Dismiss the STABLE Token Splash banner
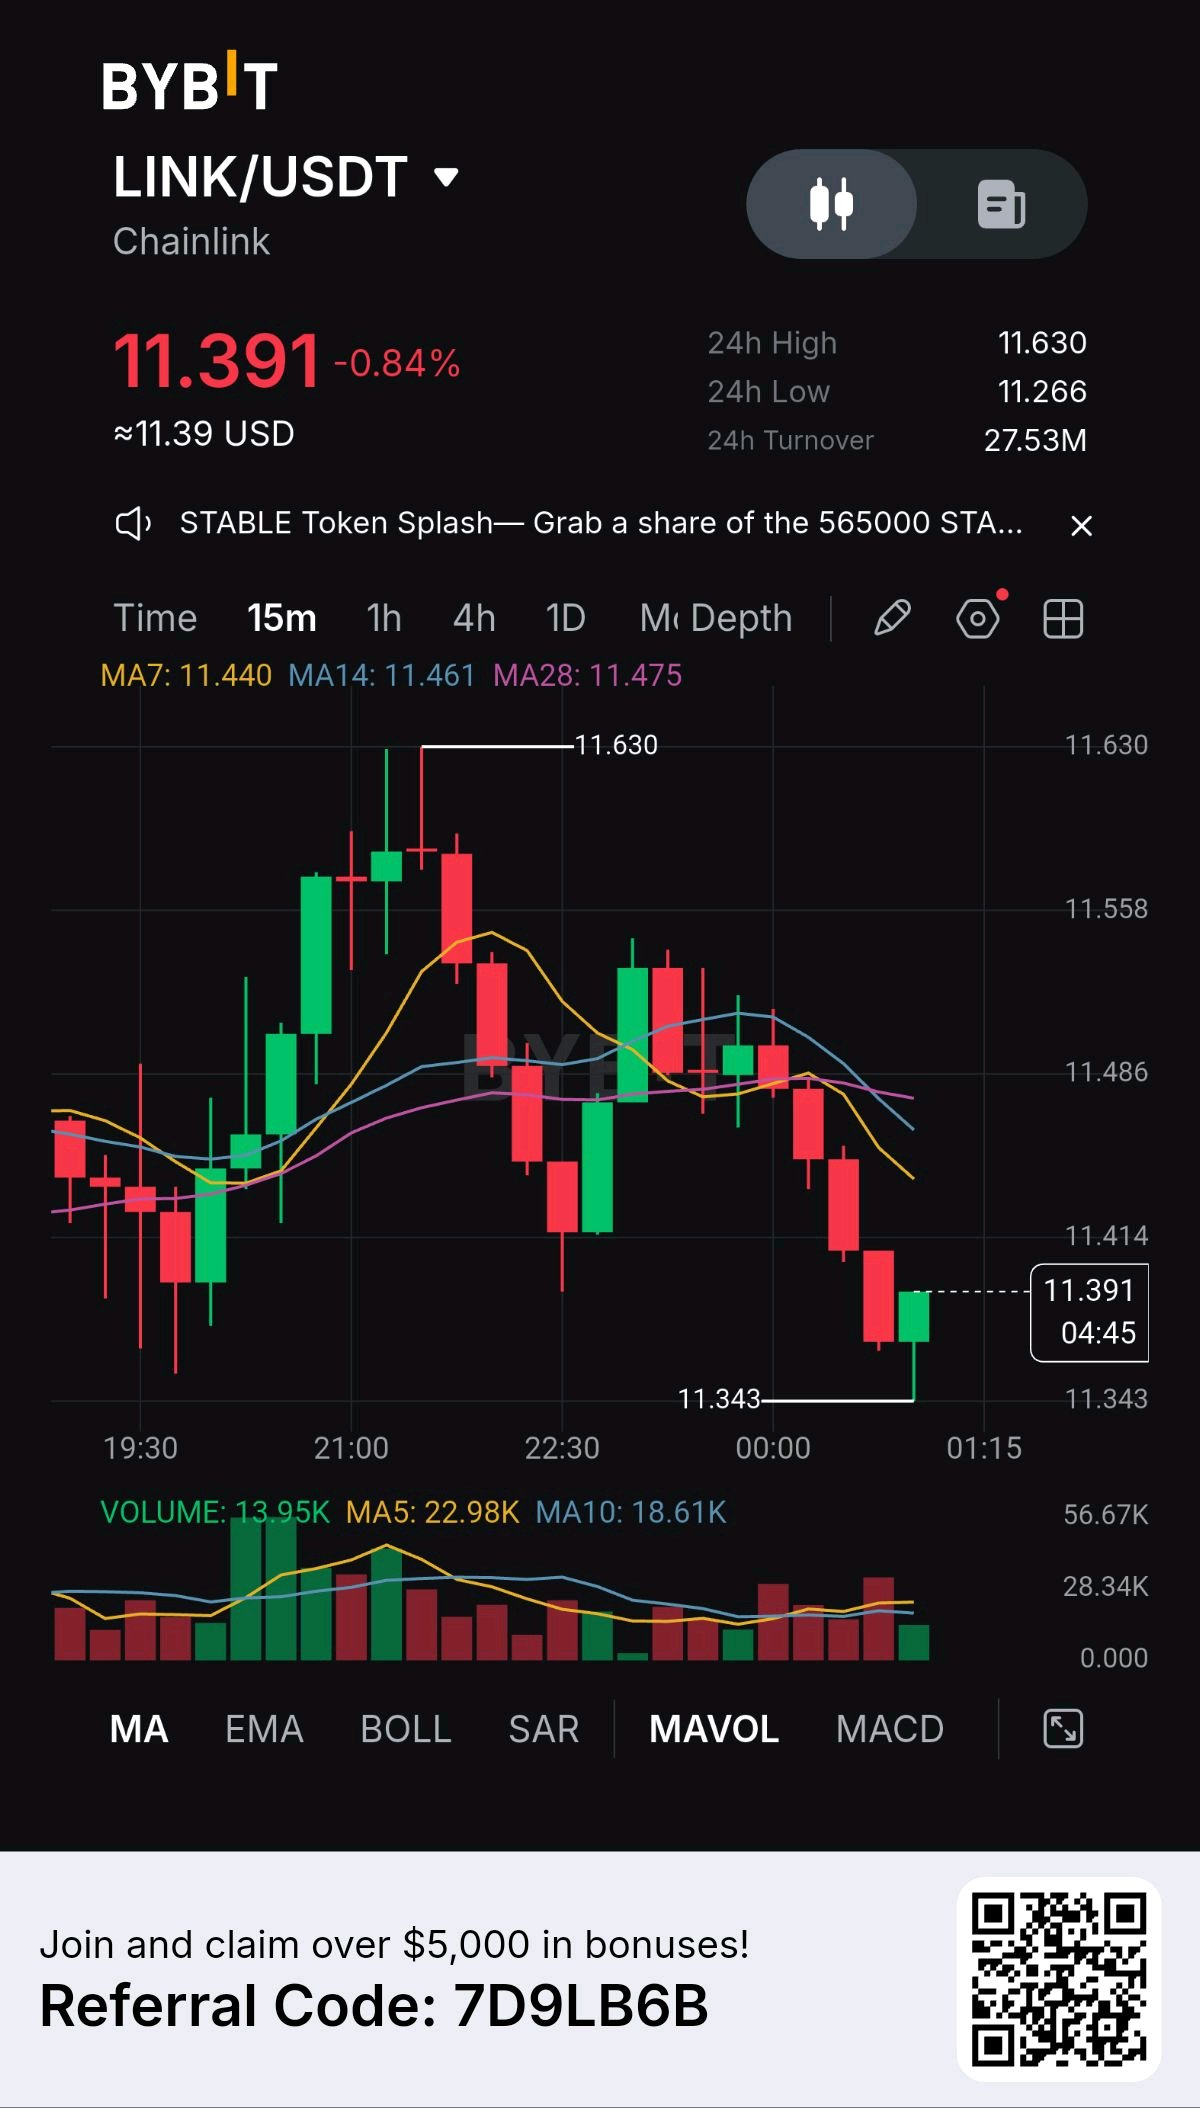Screen dimensions: 1200x2108 (x=1081, y=525)
